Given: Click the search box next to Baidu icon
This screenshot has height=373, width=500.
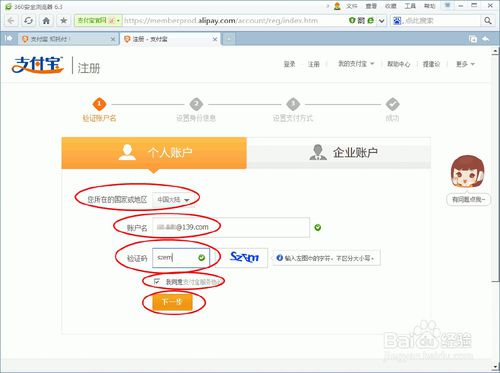Looking at the screenshot, I should pos(442,21).
